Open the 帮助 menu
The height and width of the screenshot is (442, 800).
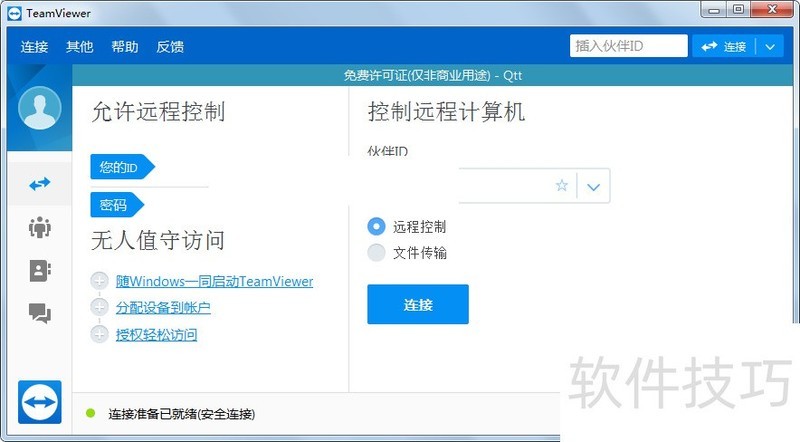pos(125,47)
